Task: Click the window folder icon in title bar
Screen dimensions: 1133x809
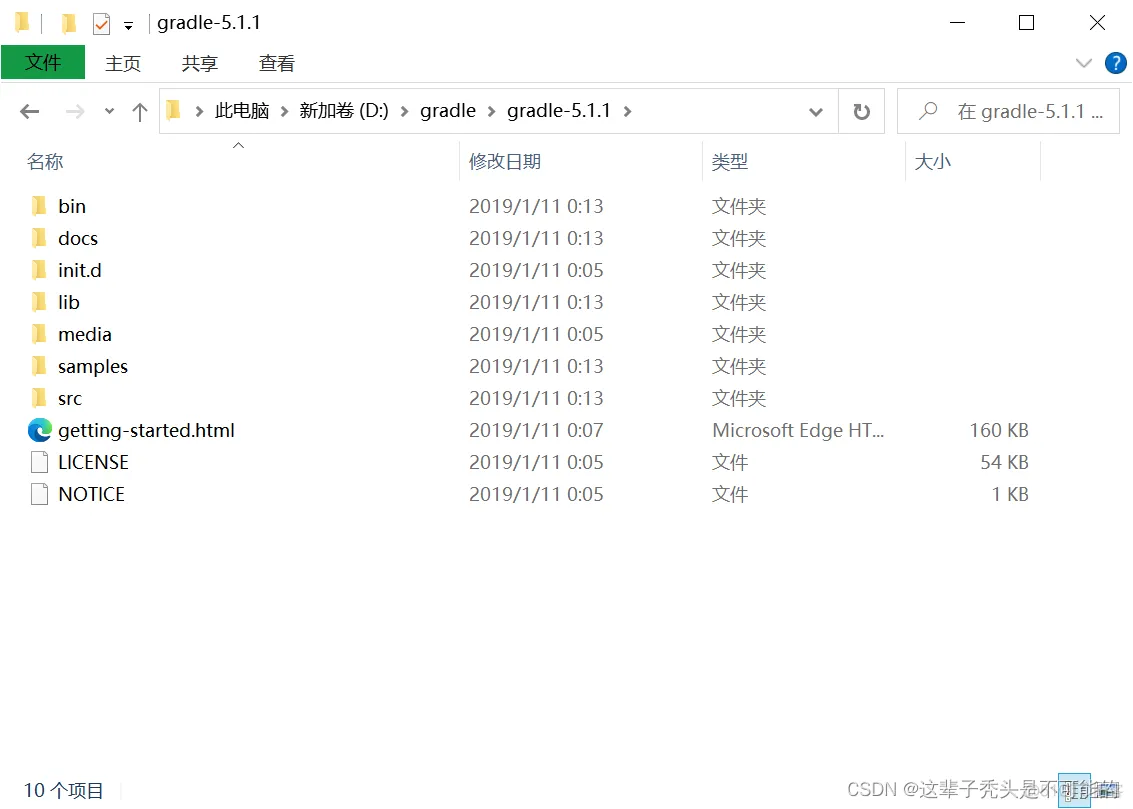Action: click(22, 23)
